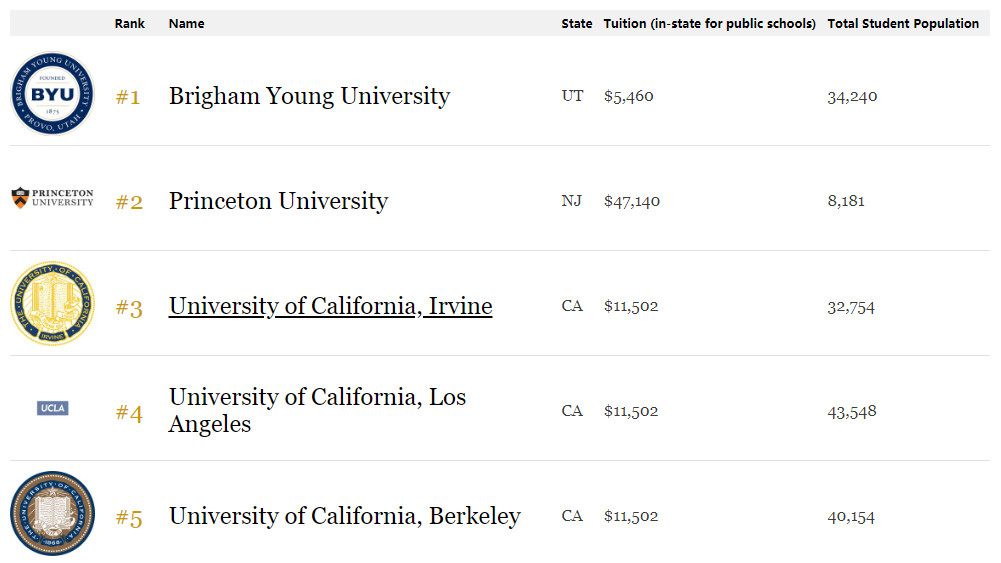
Task: Open the University of California, Irvine link
Action: tap(331, 306)
